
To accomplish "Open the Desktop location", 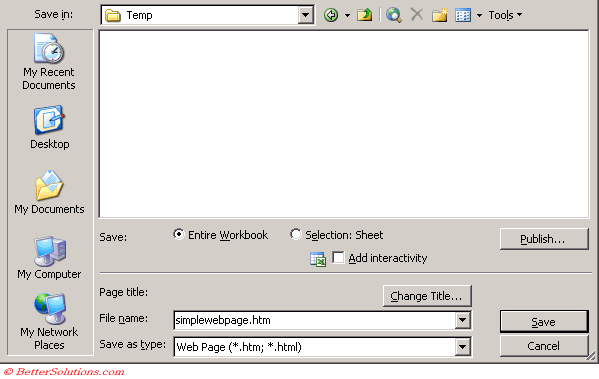I will click(x=50, y=128).
